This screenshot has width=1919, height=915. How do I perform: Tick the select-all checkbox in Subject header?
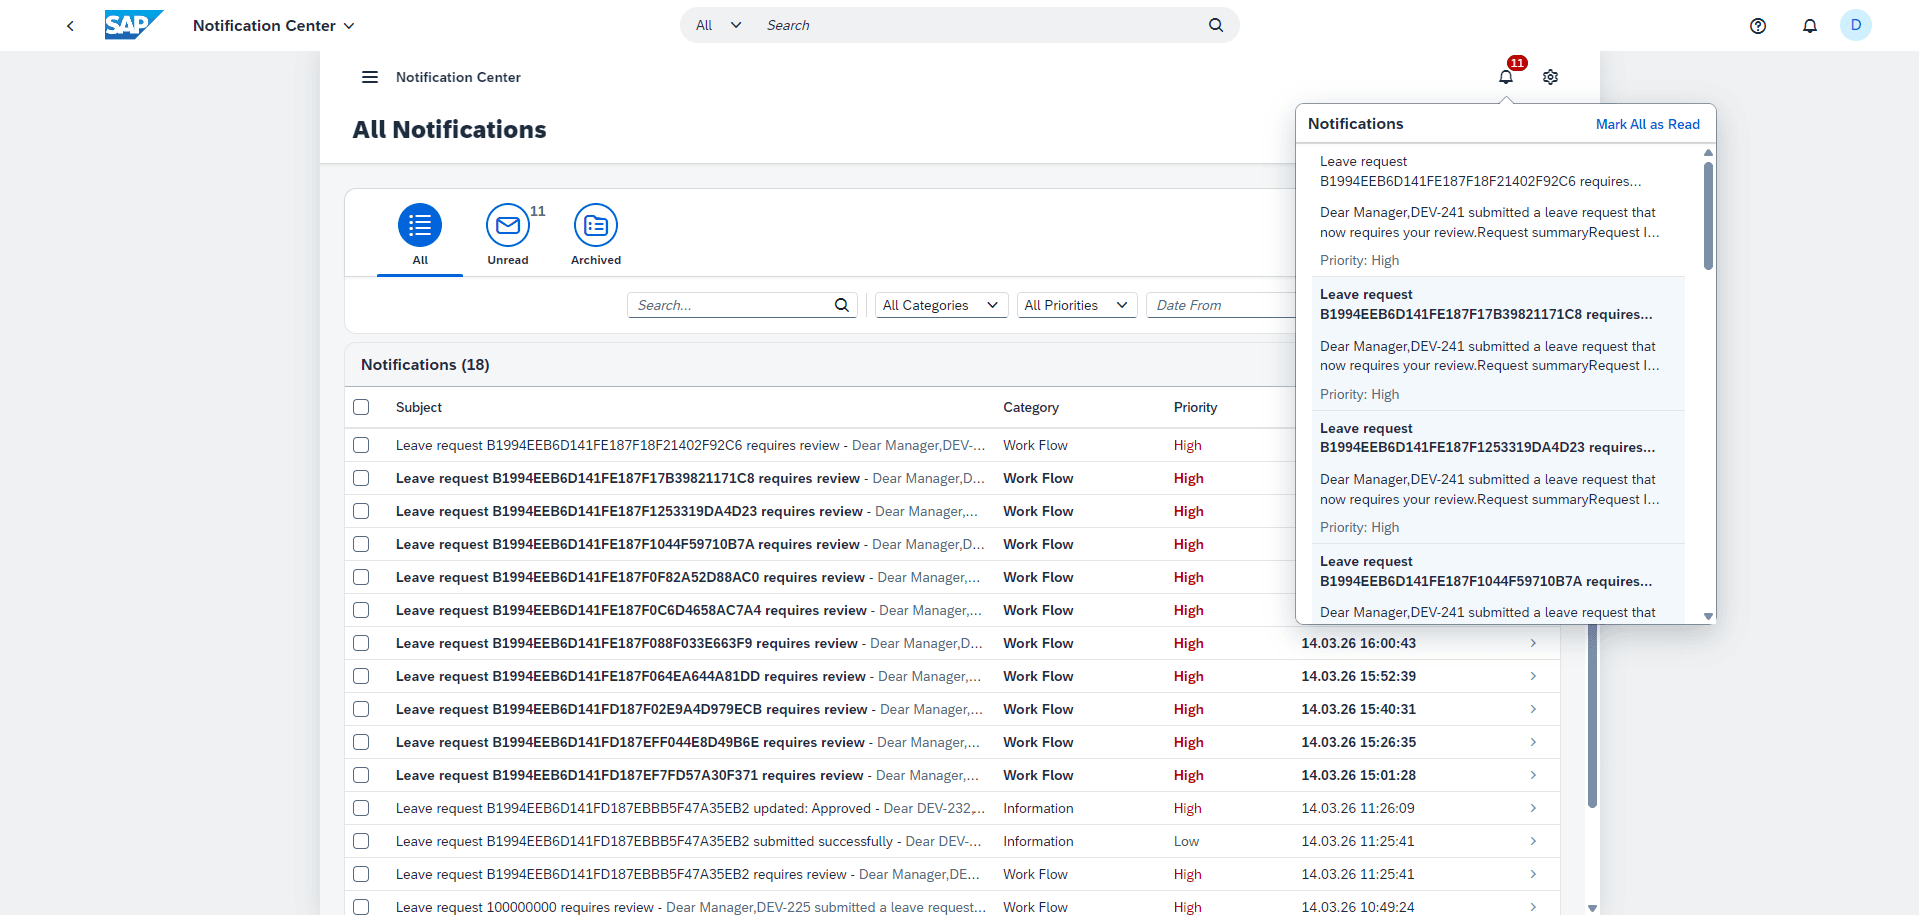(x=361, y=407)
